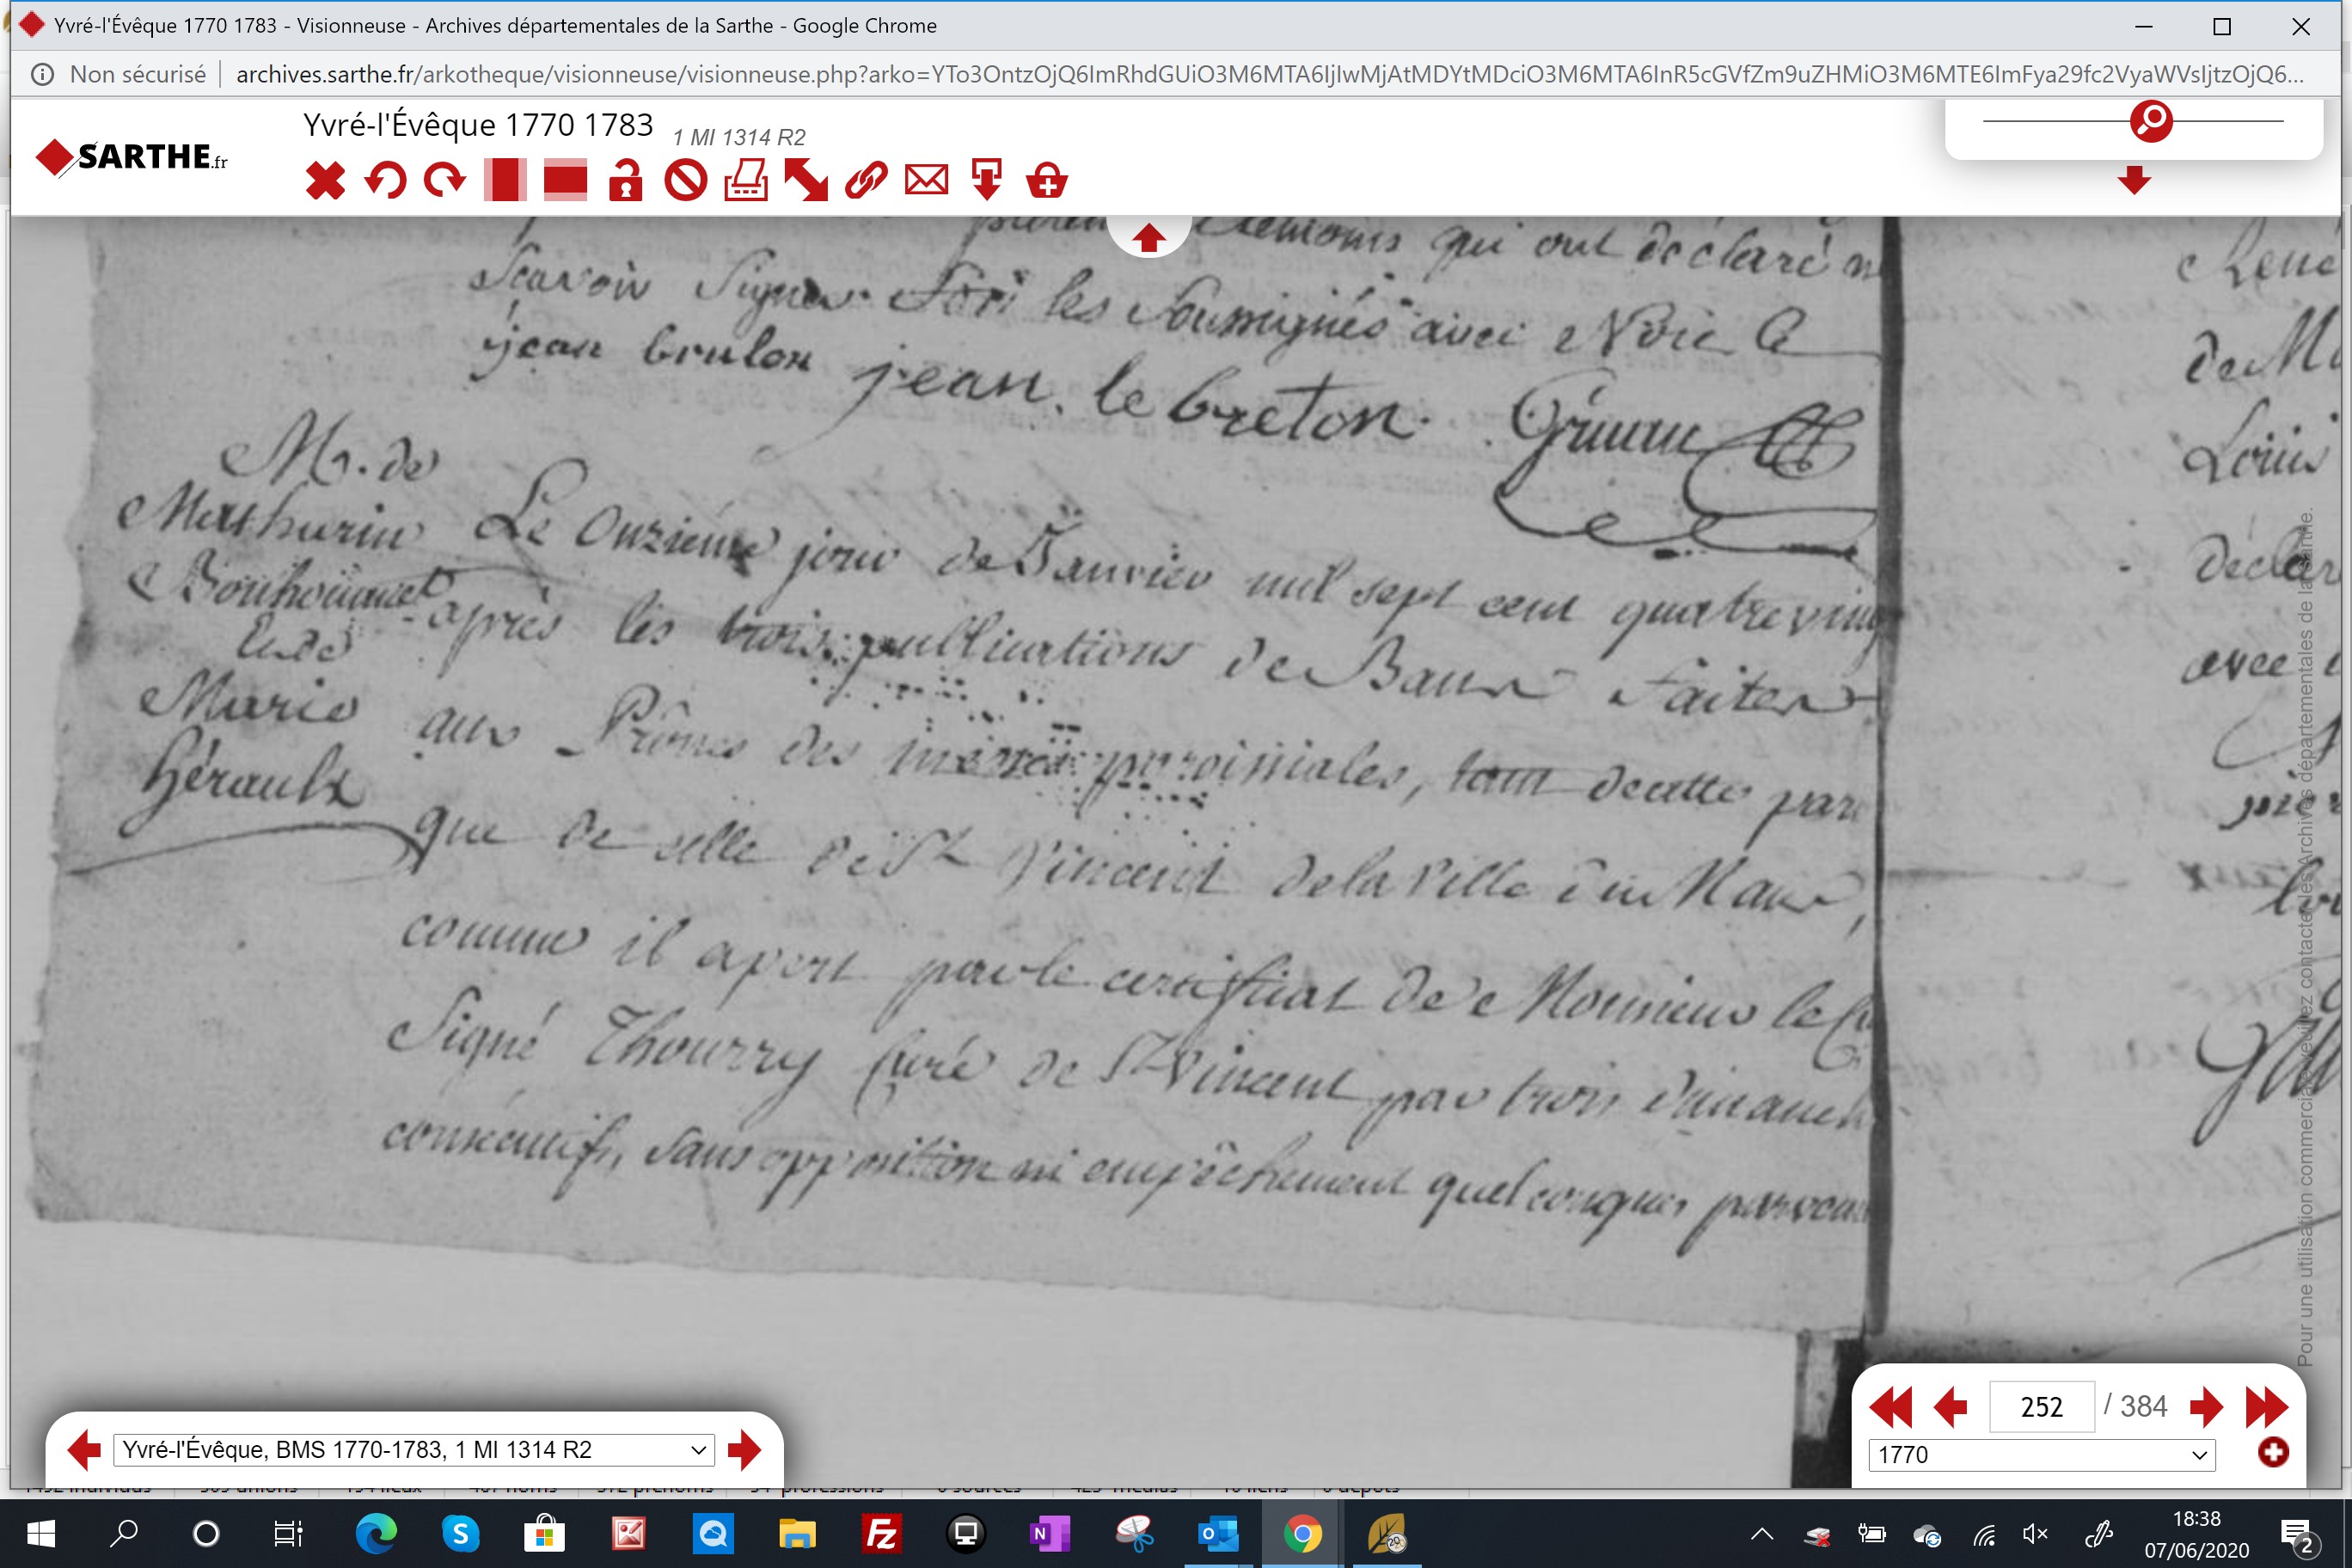Download the image with the down arrow icon
This screenshot has height=1568, width=2352.
point(987,181)
